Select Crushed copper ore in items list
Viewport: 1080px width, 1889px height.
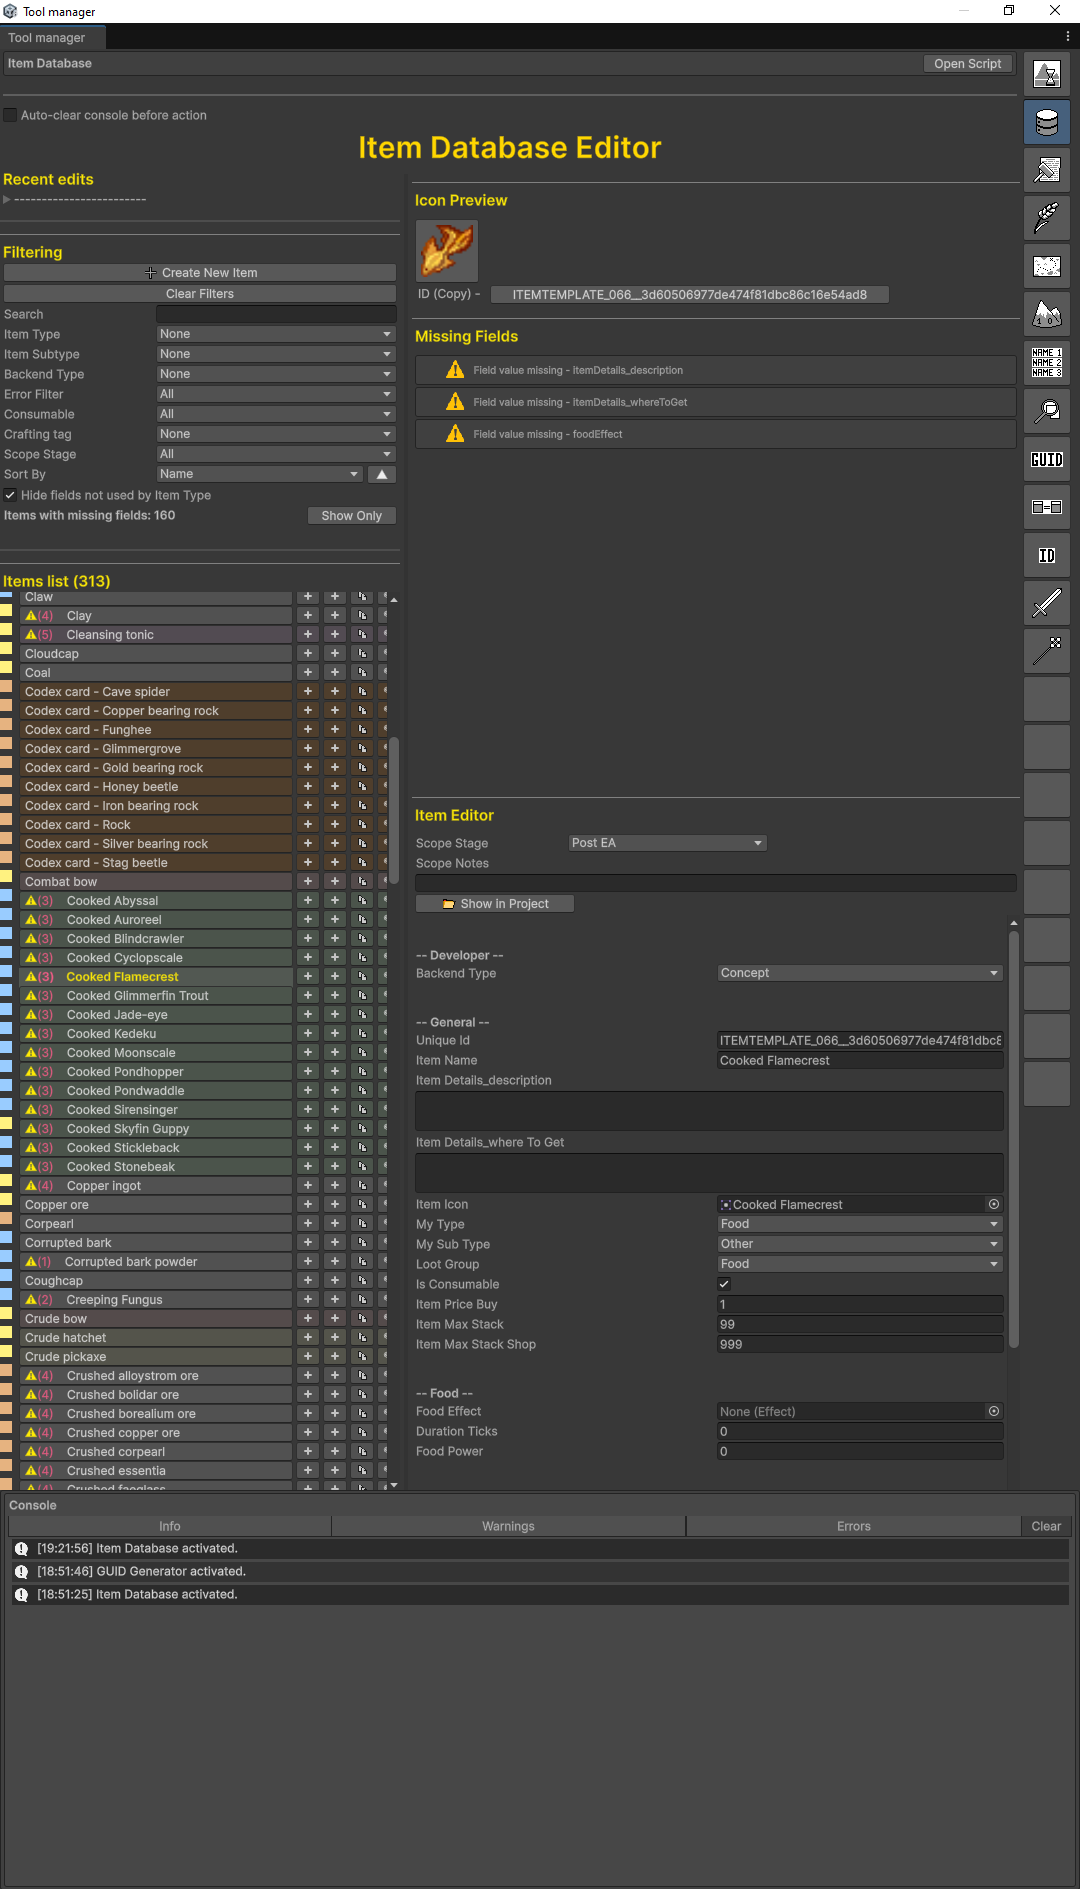tap(156, 1433)
